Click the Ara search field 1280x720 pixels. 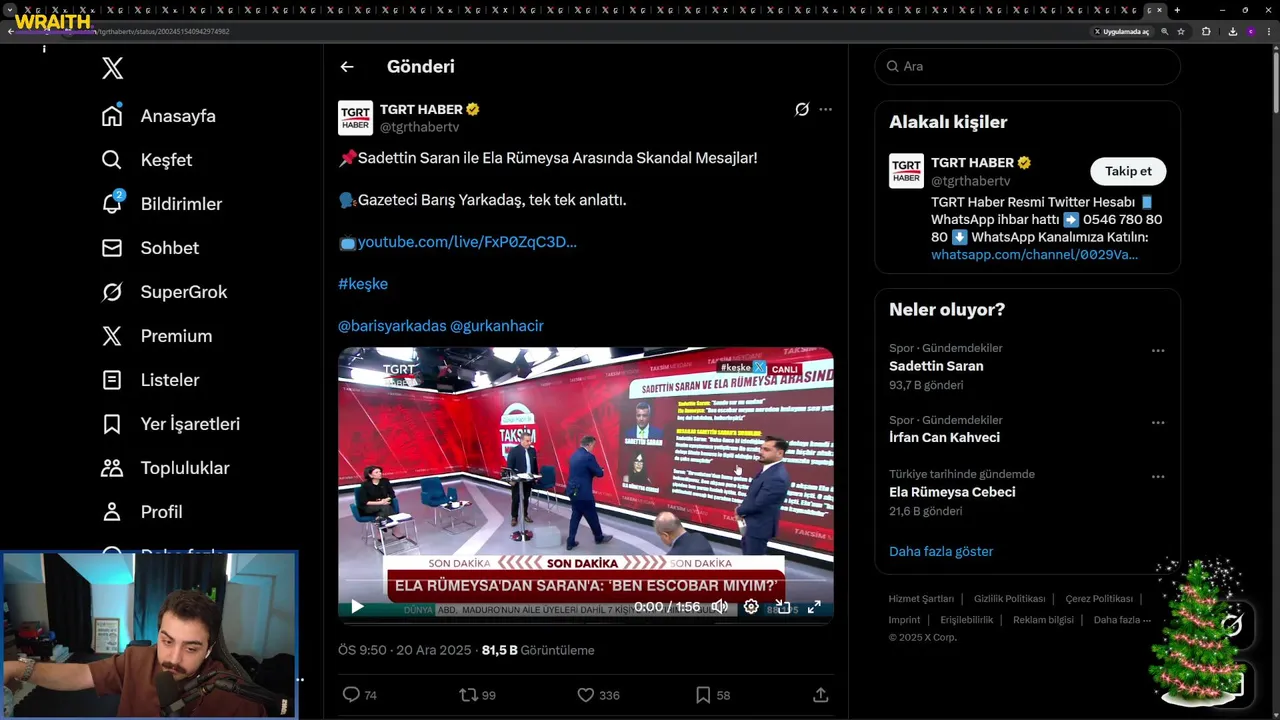click(1027, 66)
